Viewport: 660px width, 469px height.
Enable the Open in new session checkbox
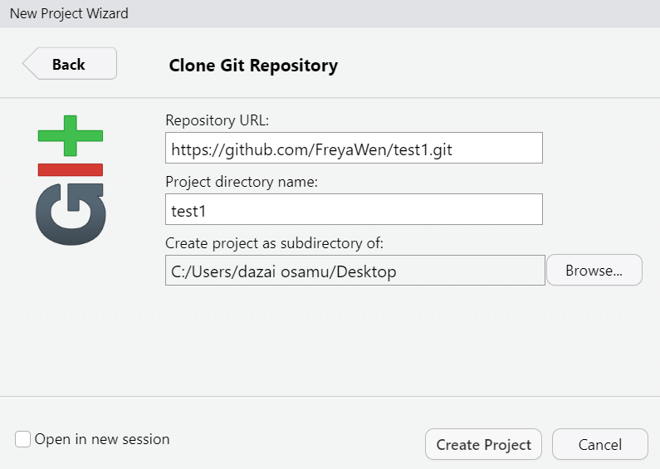[x=23, y=439]
